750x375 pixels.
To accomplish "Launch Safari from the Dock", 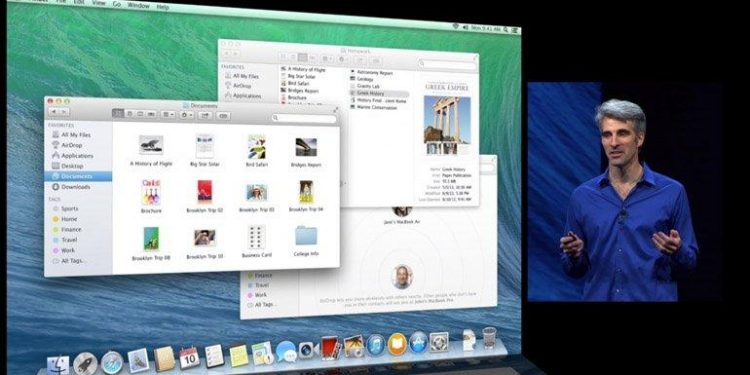I will 112,363.
